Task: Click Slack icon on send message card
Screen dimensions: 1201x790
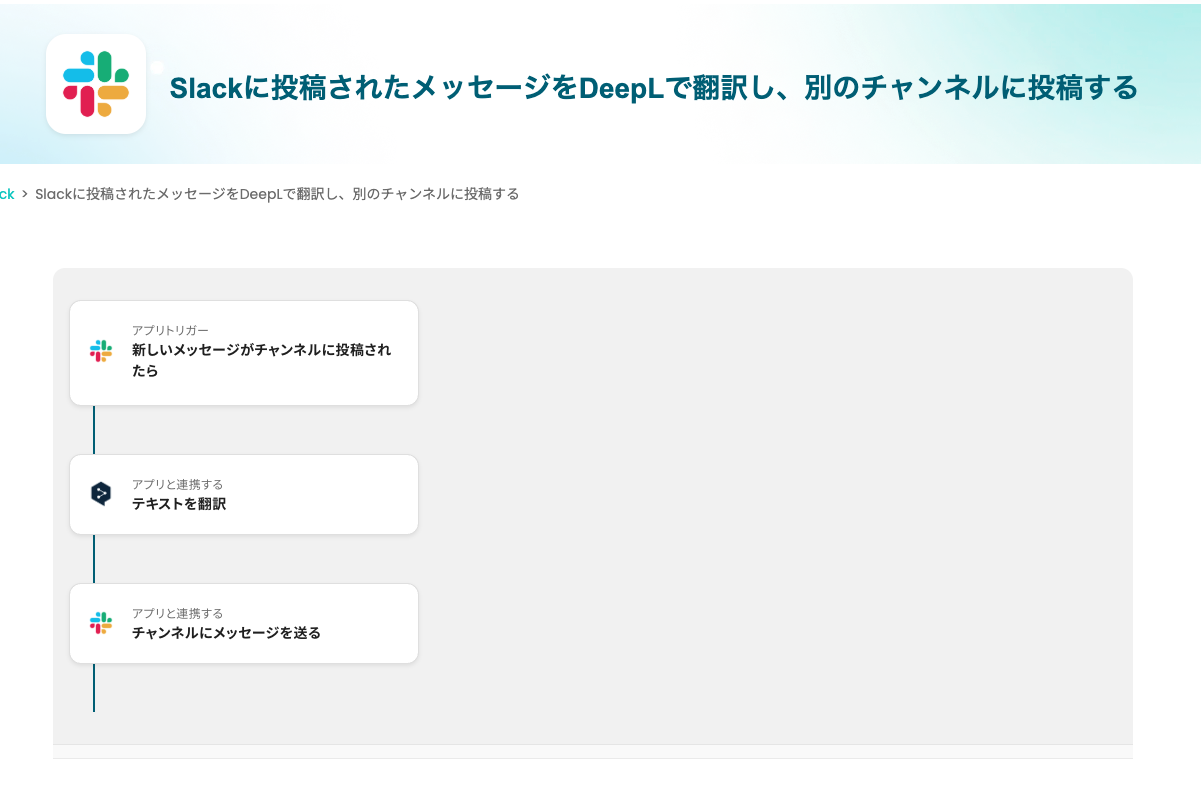Action: (101, 623)
